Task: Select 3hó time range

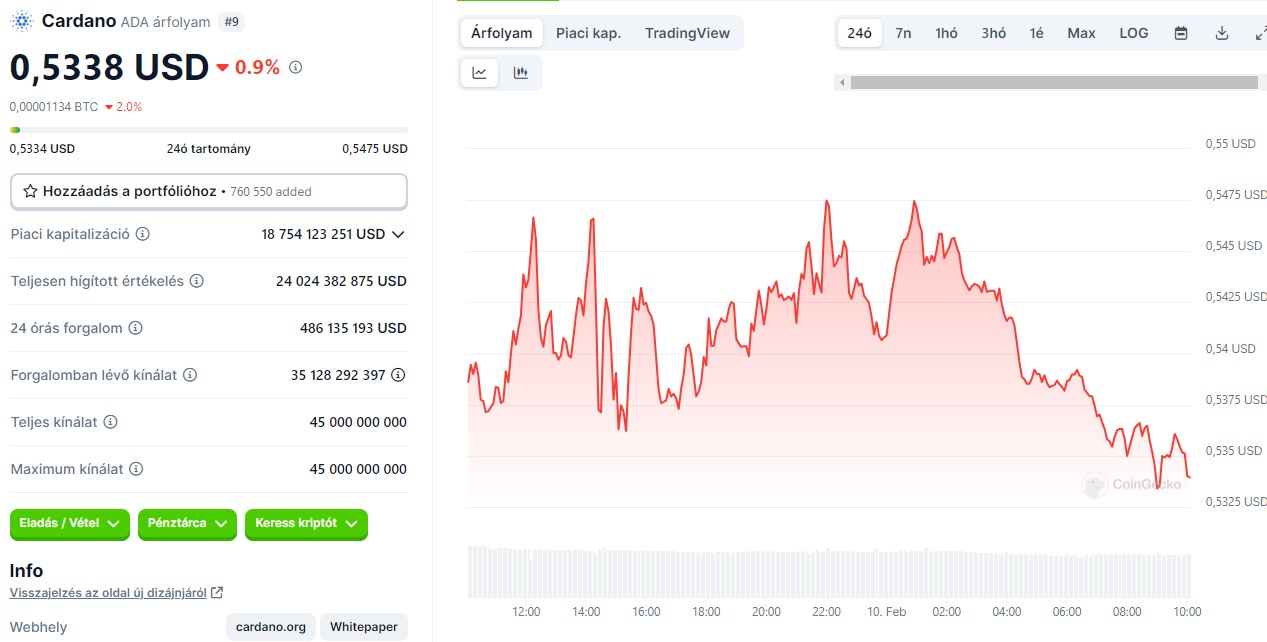Action: point(994,33)
